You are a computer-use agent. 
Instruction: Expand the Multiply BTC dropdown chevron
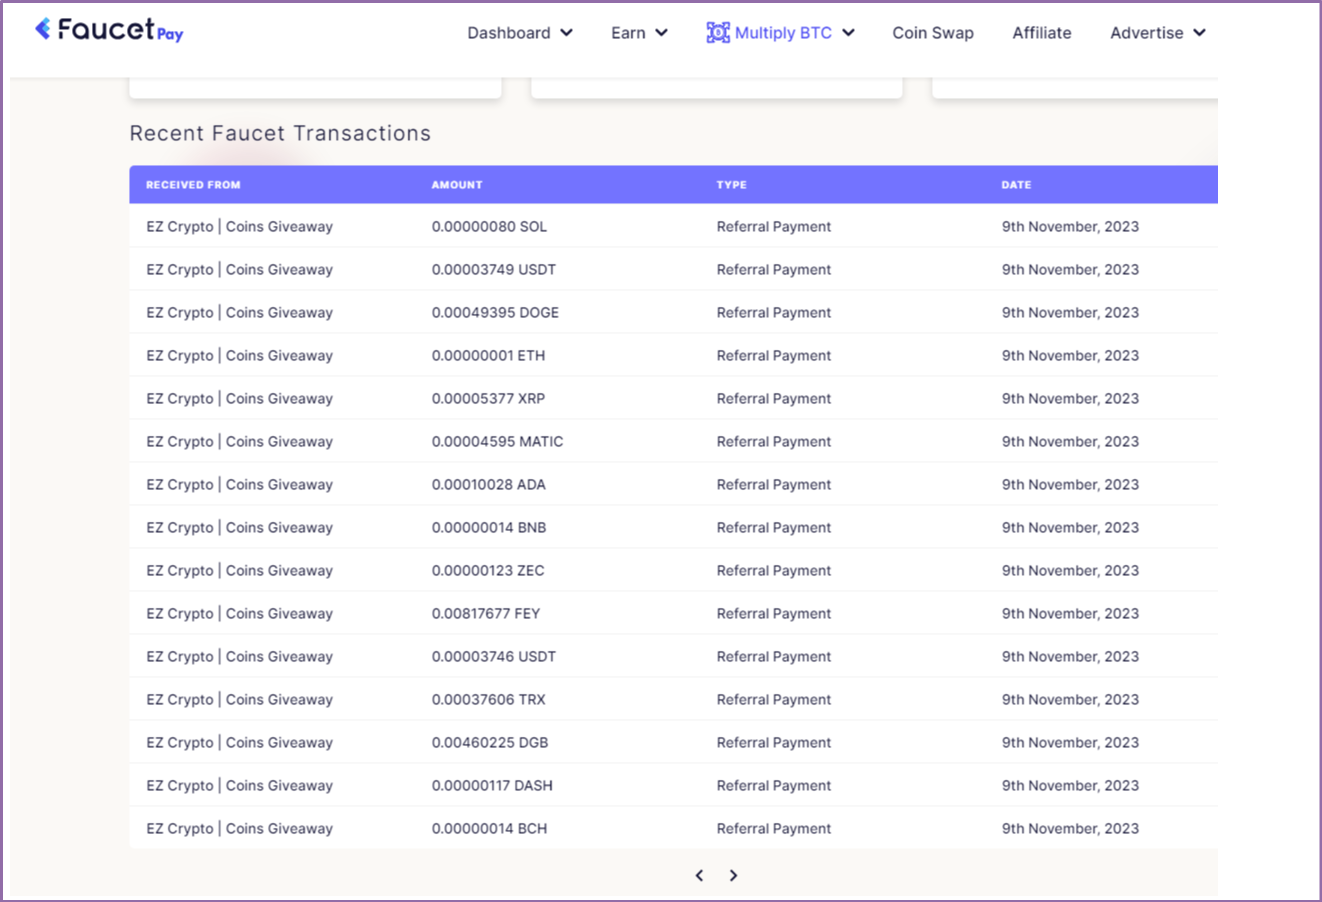(x=848, y=33)
